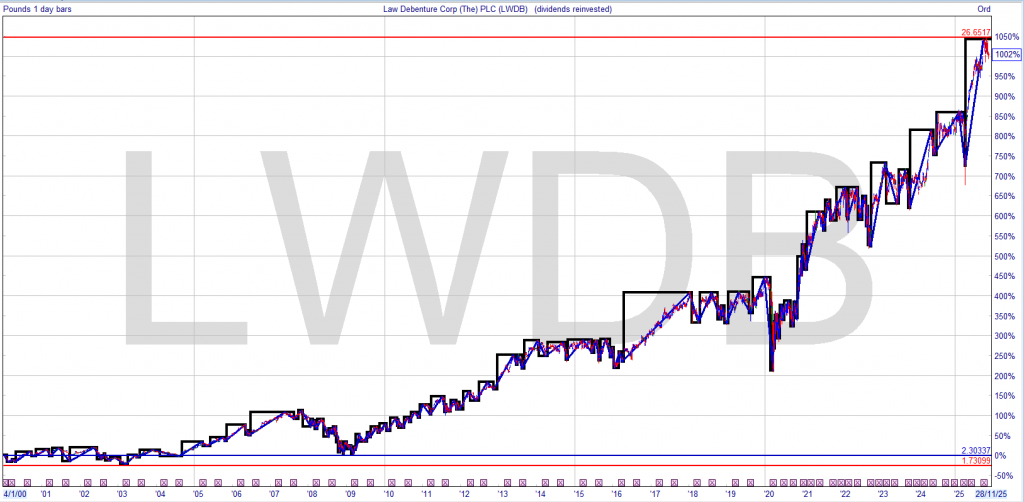This screenshot has height=502, width=1024.
Task: Select the start date 4/1/00
Action: 13,494
